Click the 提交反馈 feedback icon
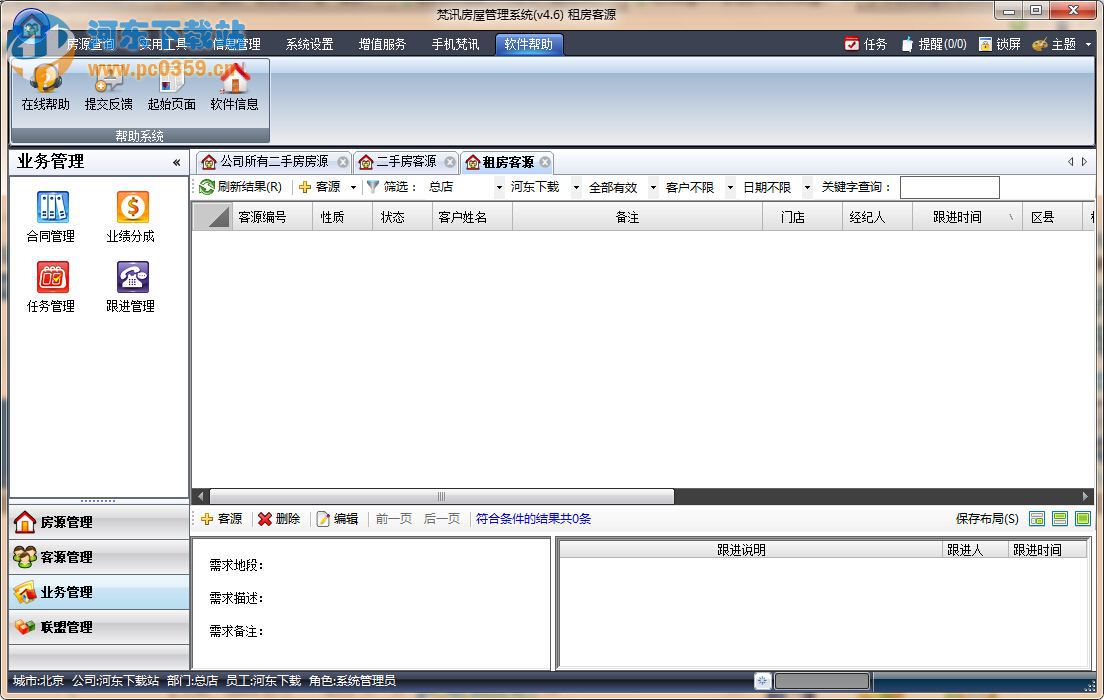The height and width of the screenshot is (700, 1104). [x=108, y=92]
